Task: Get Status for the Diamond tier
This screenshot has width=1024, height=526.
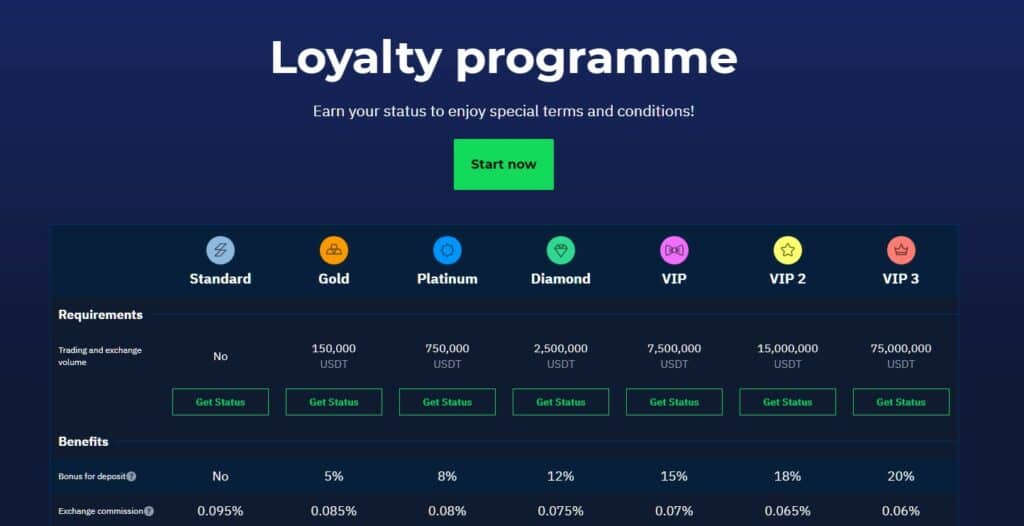Action: (x=560, y=402)
